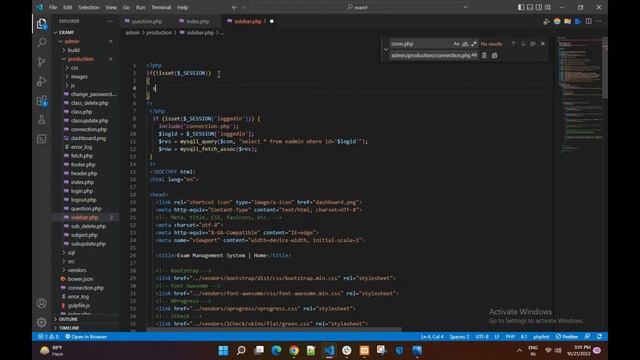This screenshot has width=640, height=360.
Task: Open the Search view in activity bar
Action: point(42,42)
